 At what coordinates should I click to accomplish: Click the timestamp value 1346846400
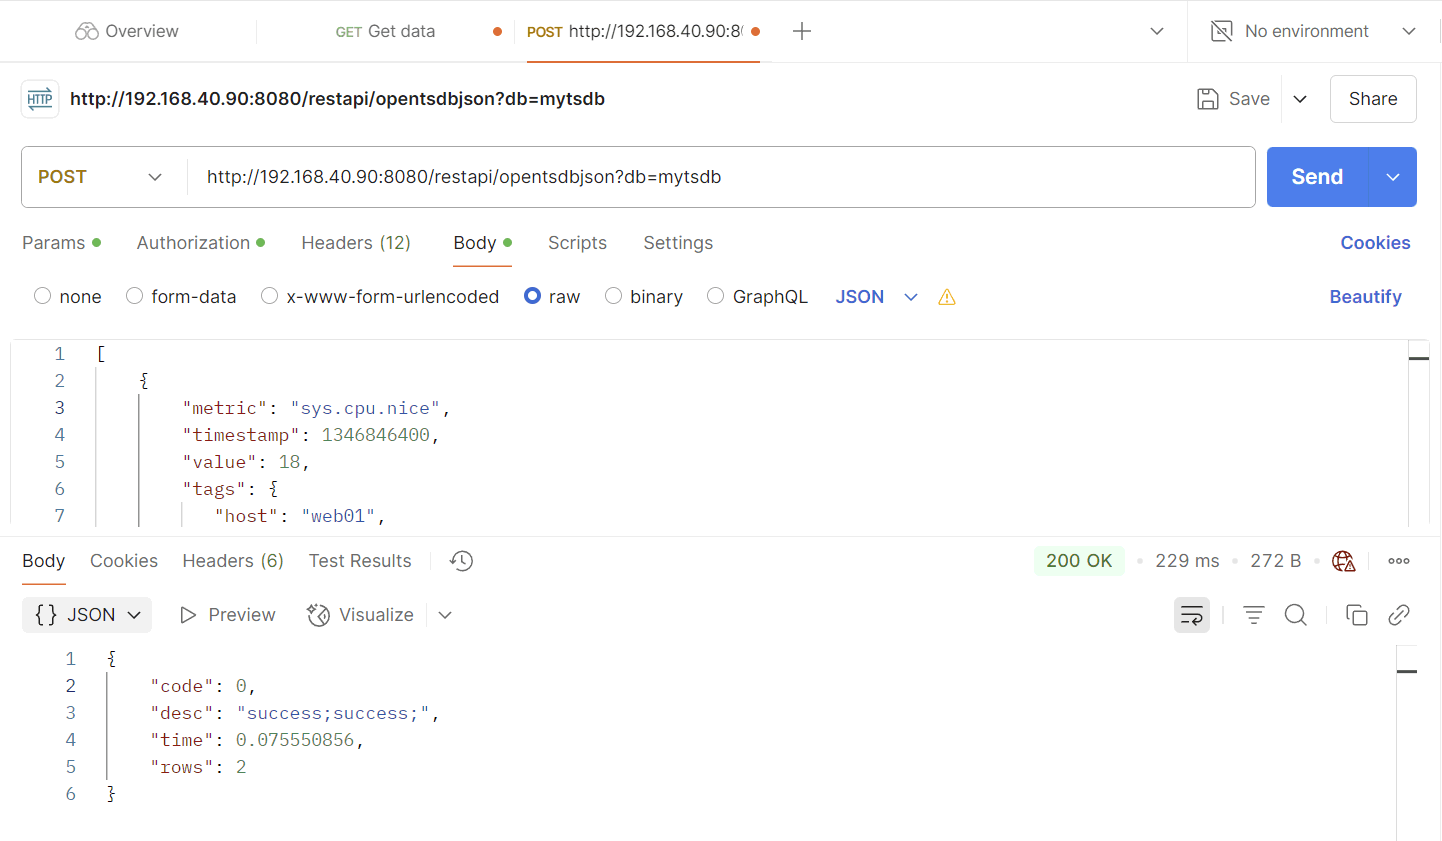[x=376, y=435]
